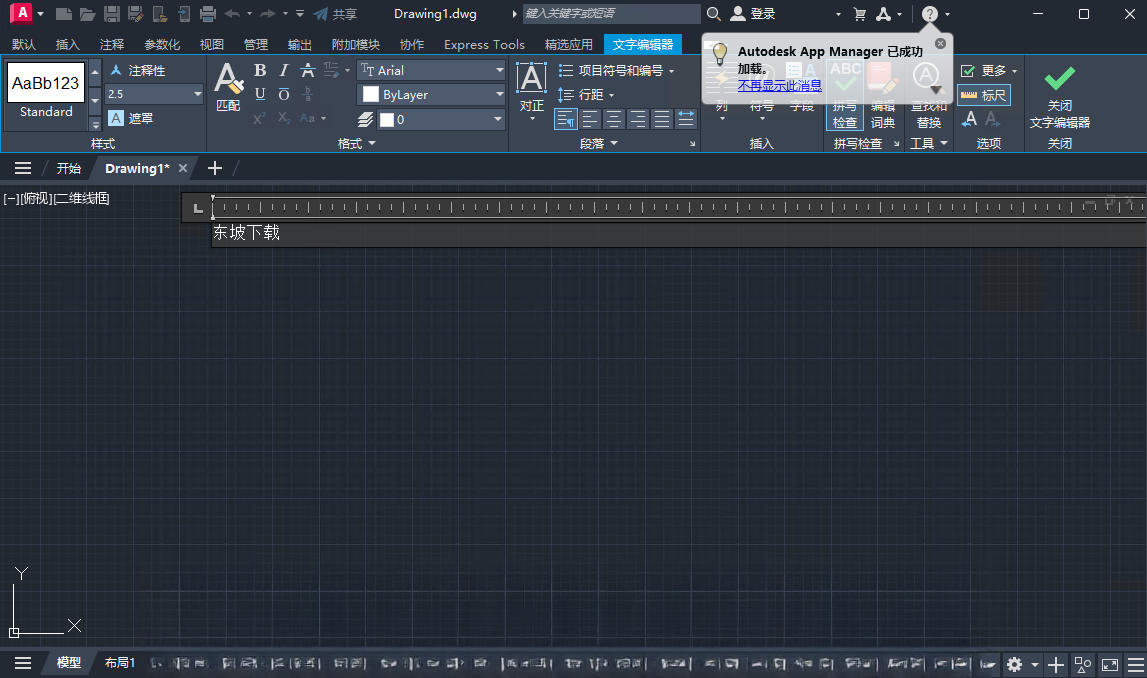Click the Undo arrow icon
Image resolution: width=1147 pixels, height=678 pixels.
[233, 14]
